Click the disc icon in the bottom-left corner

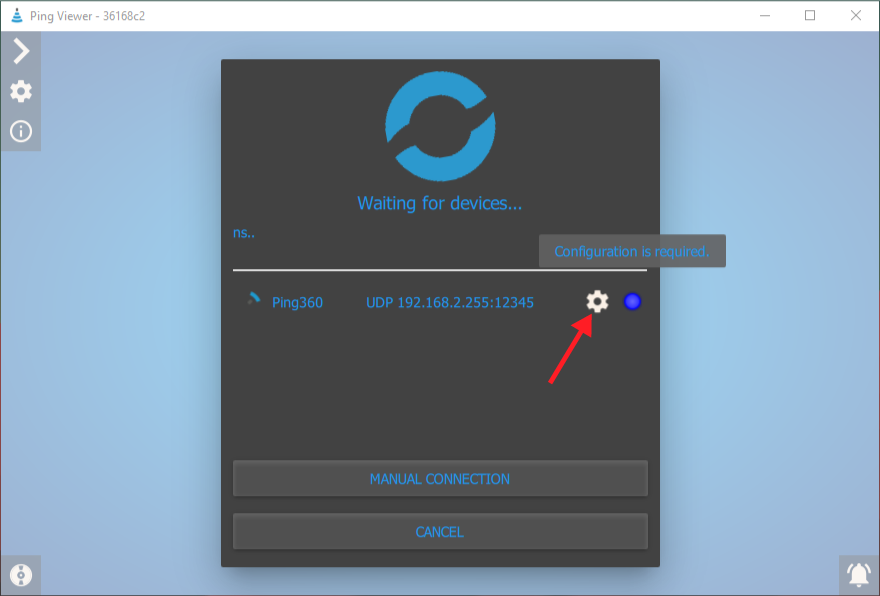click(21, 575)
